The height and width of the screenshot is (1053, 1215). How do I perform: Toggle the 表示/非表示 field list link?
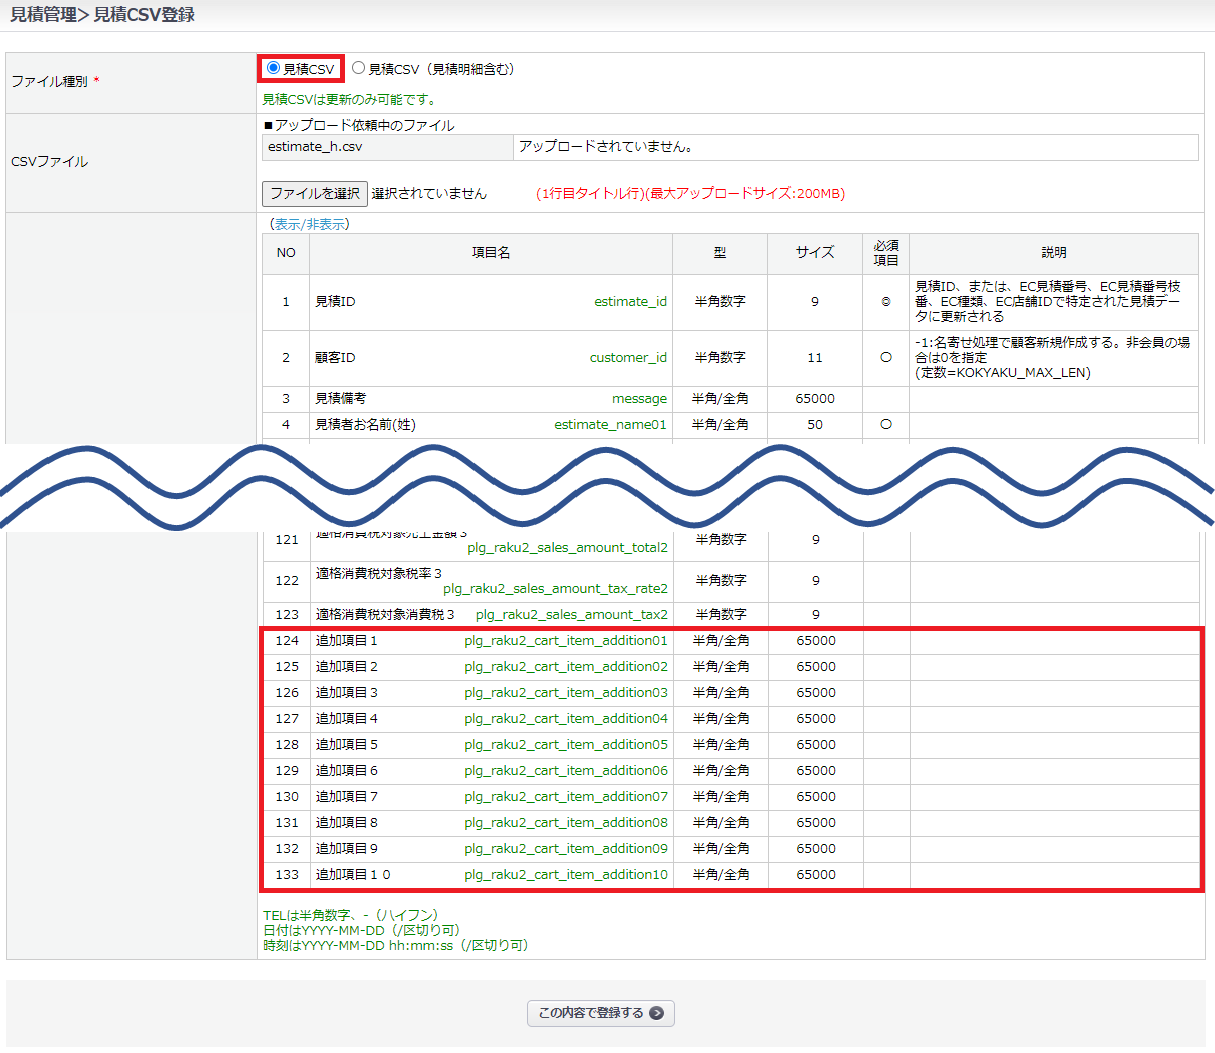pos(310,224)
